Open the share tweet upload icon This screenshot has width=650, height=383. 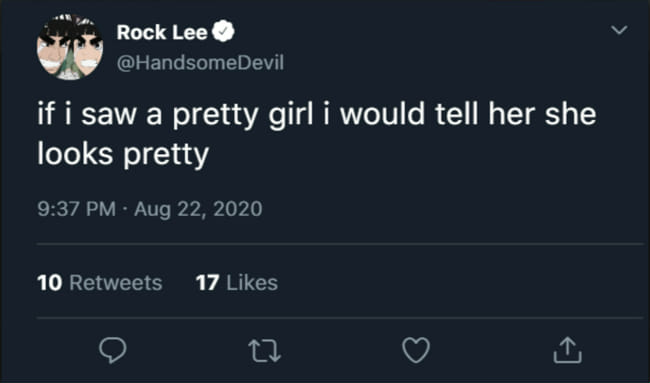(568, 350)
